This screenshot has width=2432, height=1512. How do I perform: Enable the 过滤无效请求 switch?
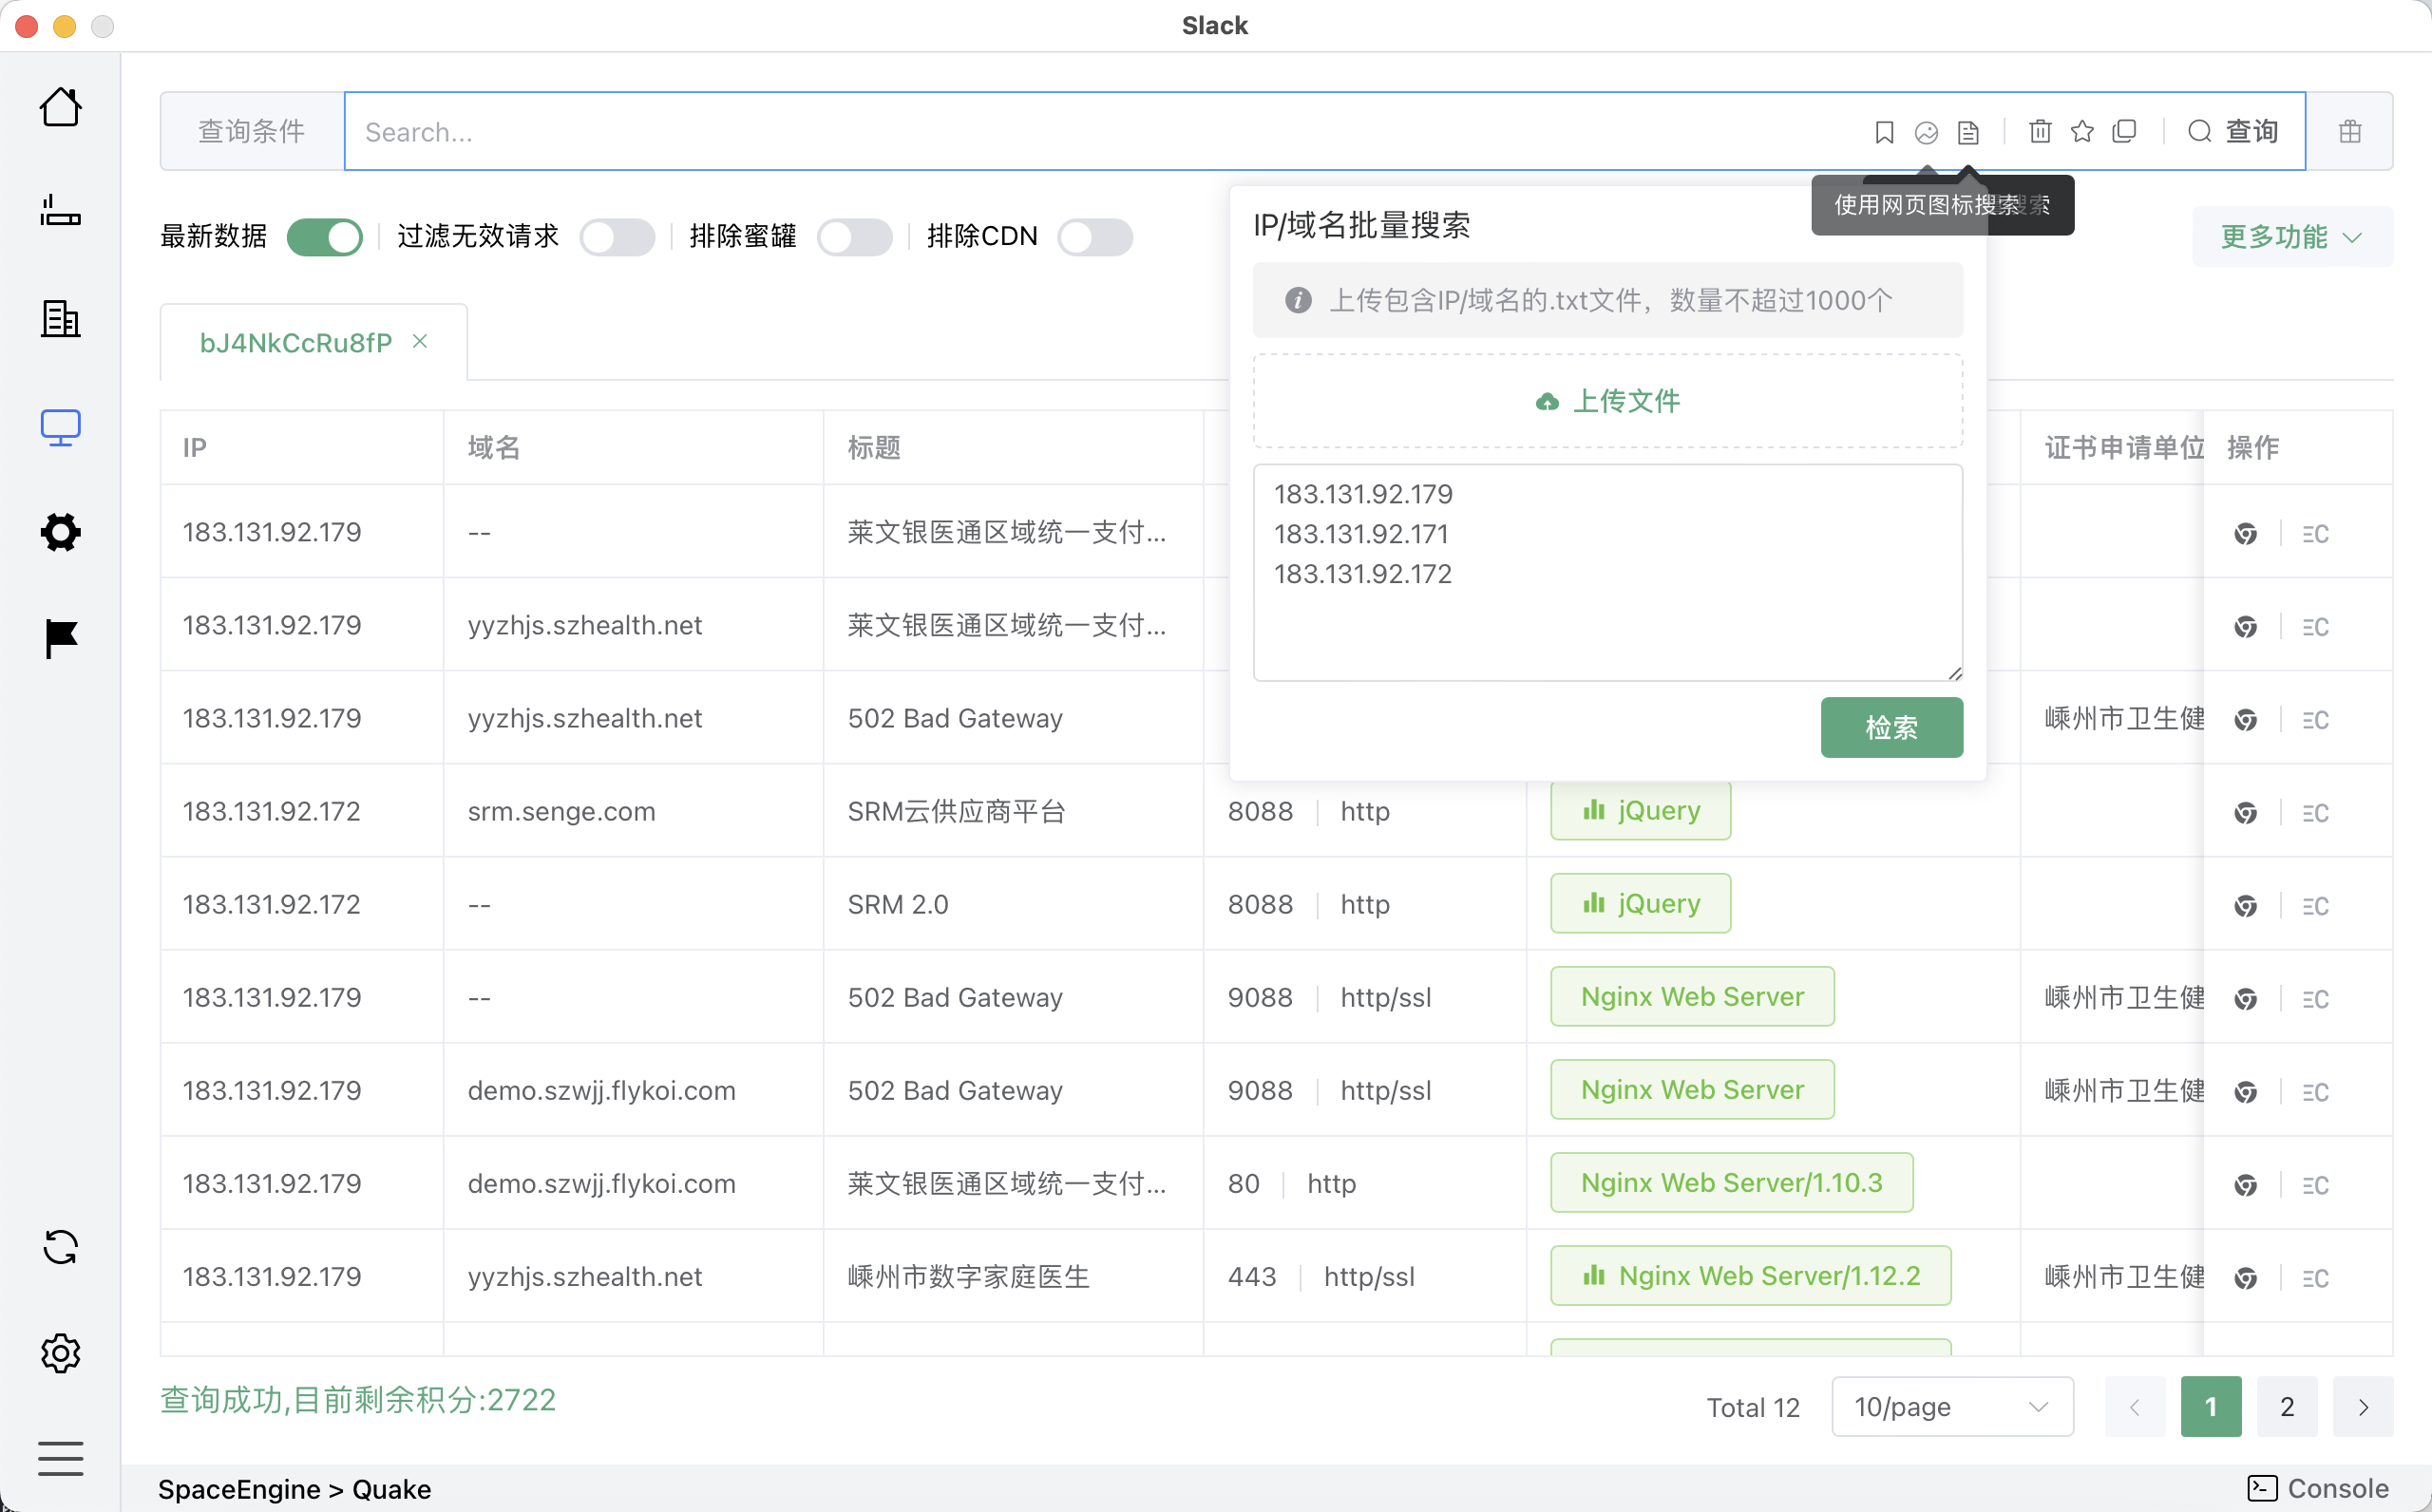[617, 237]
